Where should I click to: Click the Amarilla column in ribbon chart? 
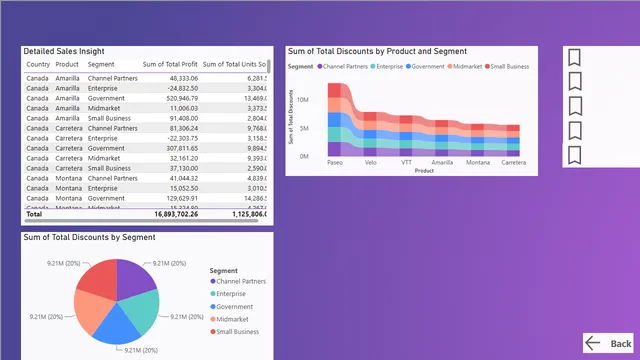(442, 138)
